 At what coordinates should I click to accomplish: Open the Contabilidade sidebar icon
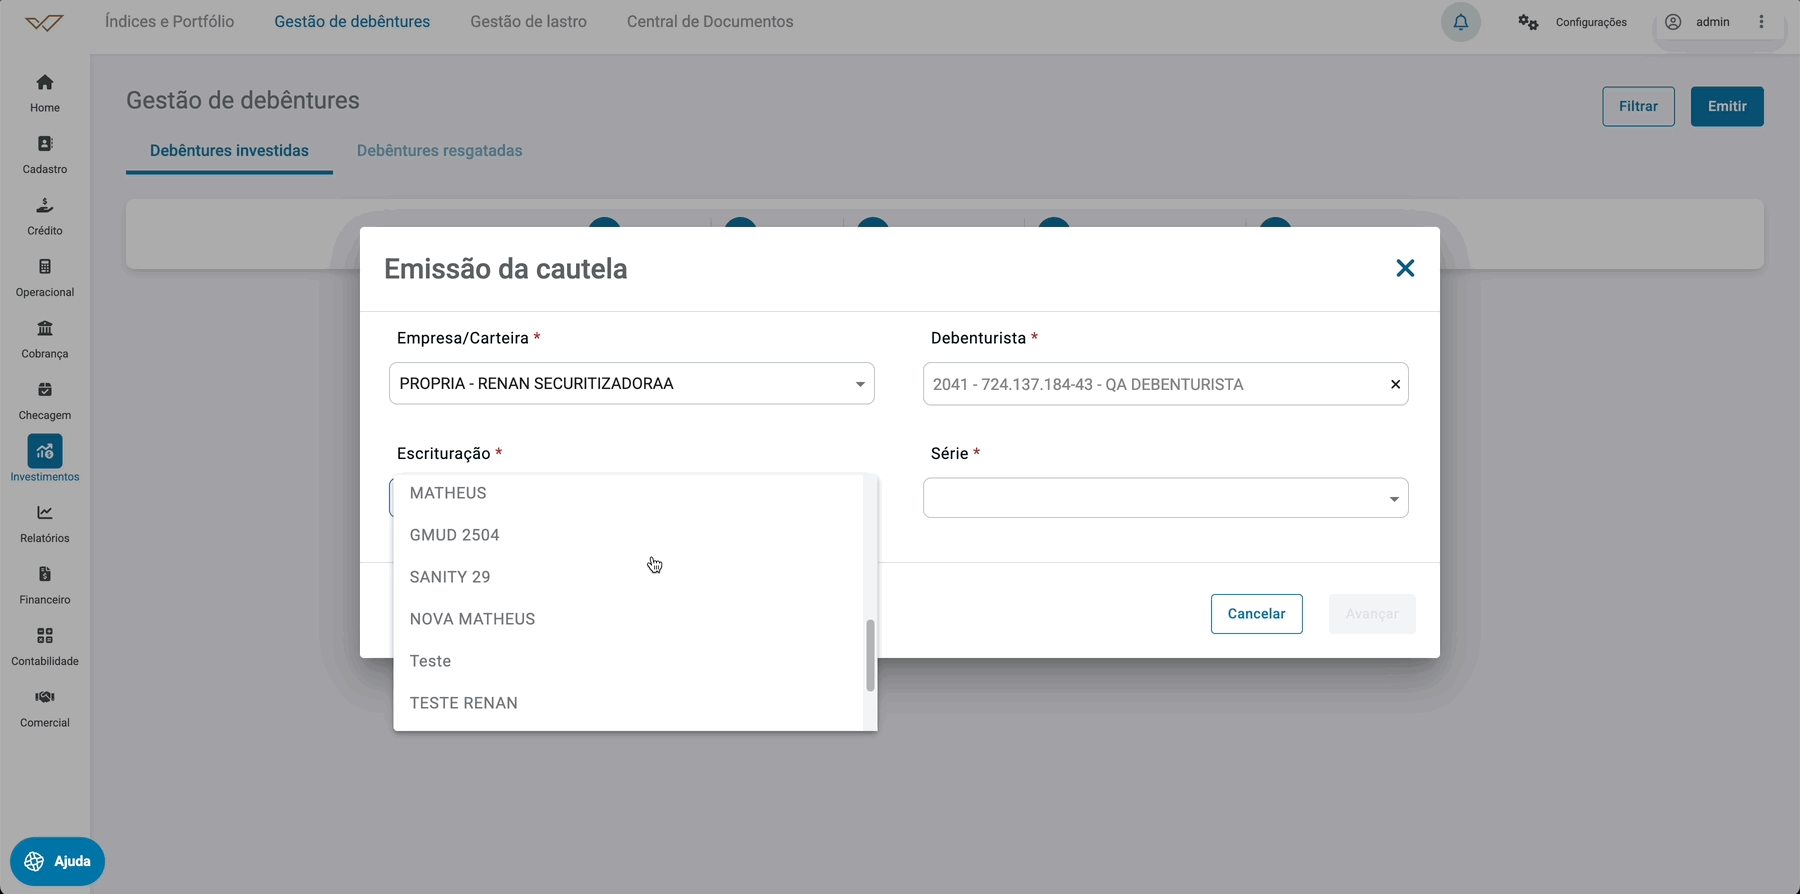tap(45, 636)
